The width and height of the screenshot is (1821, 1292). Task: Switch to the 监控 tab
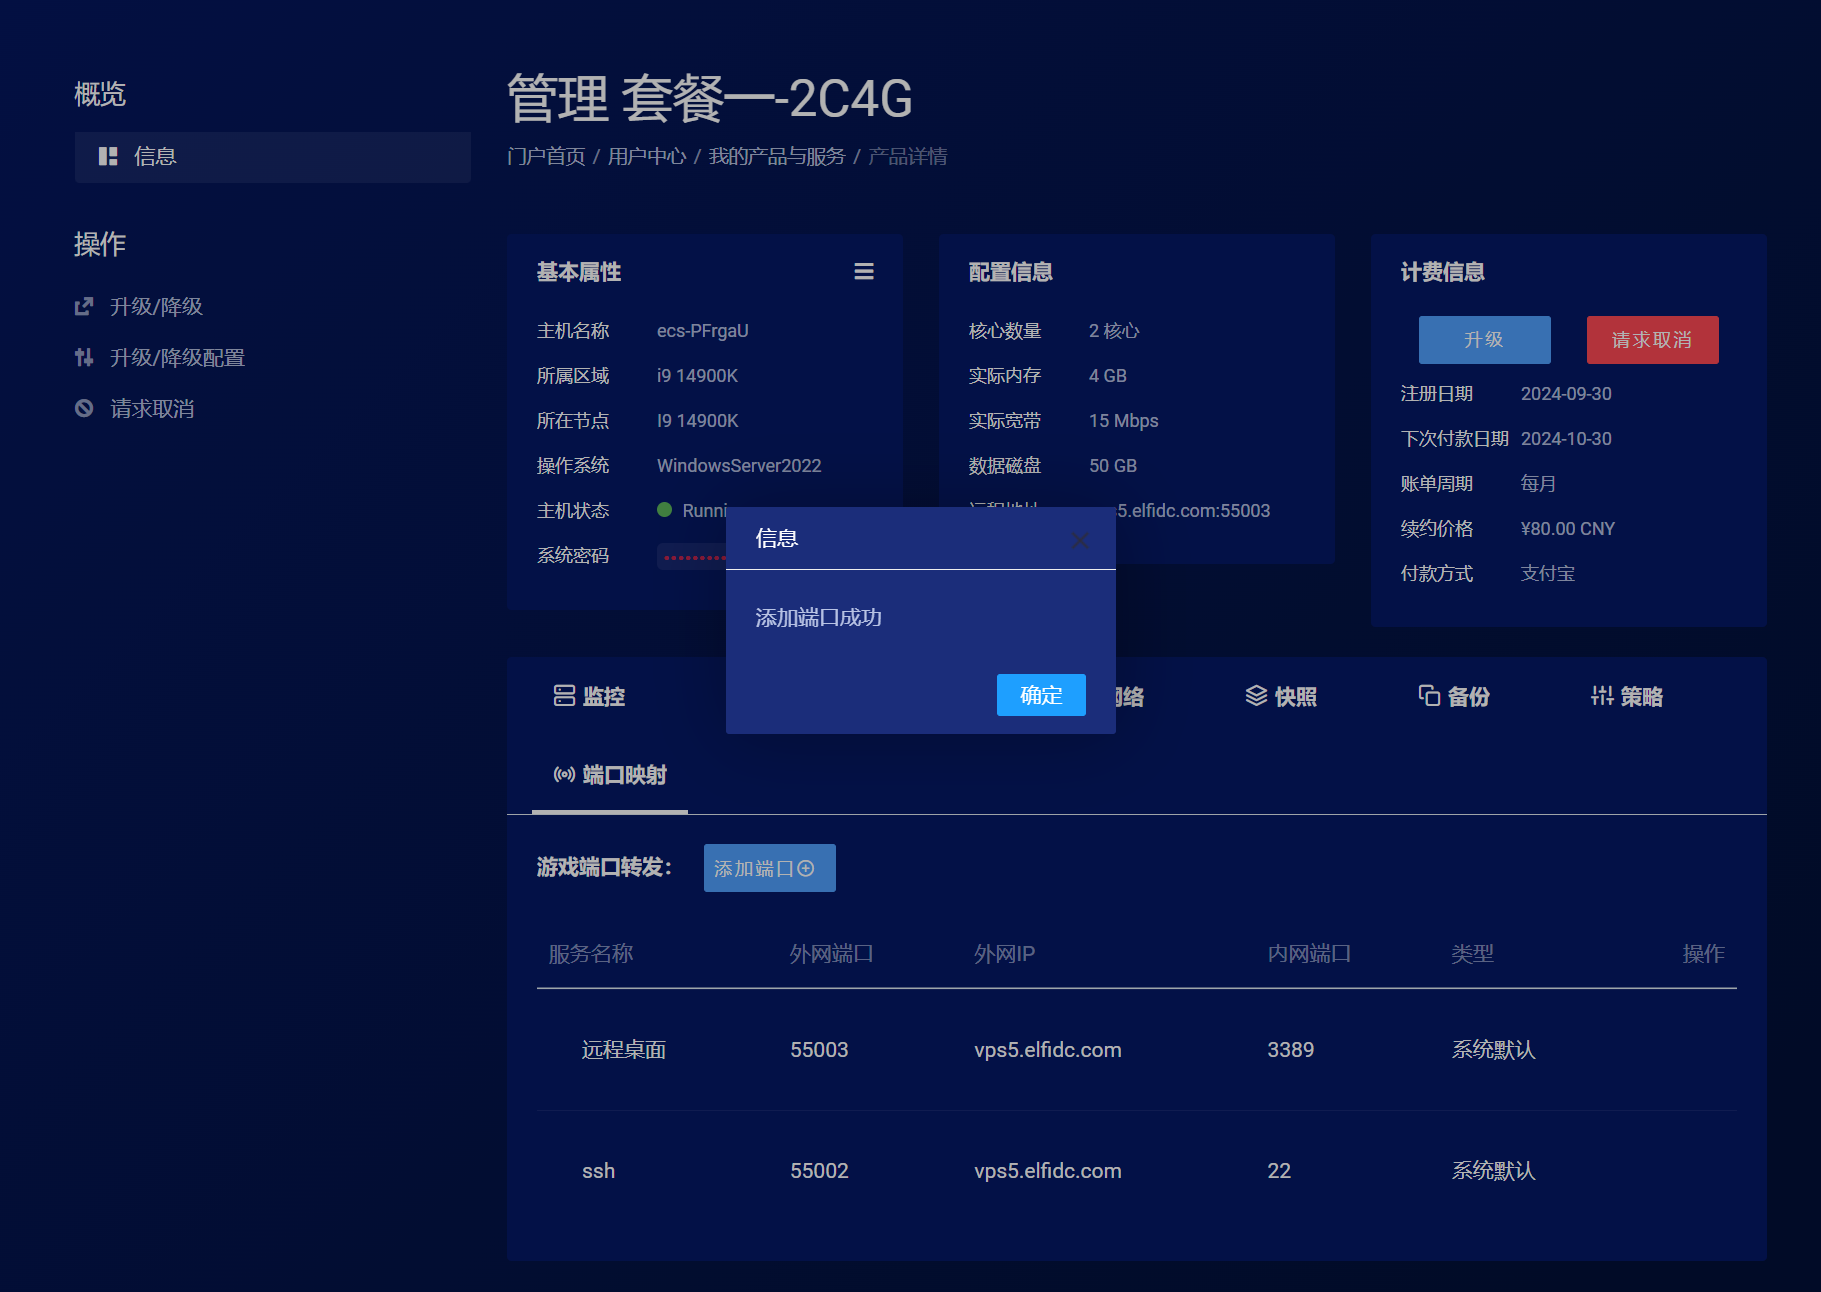pos(589,696)
